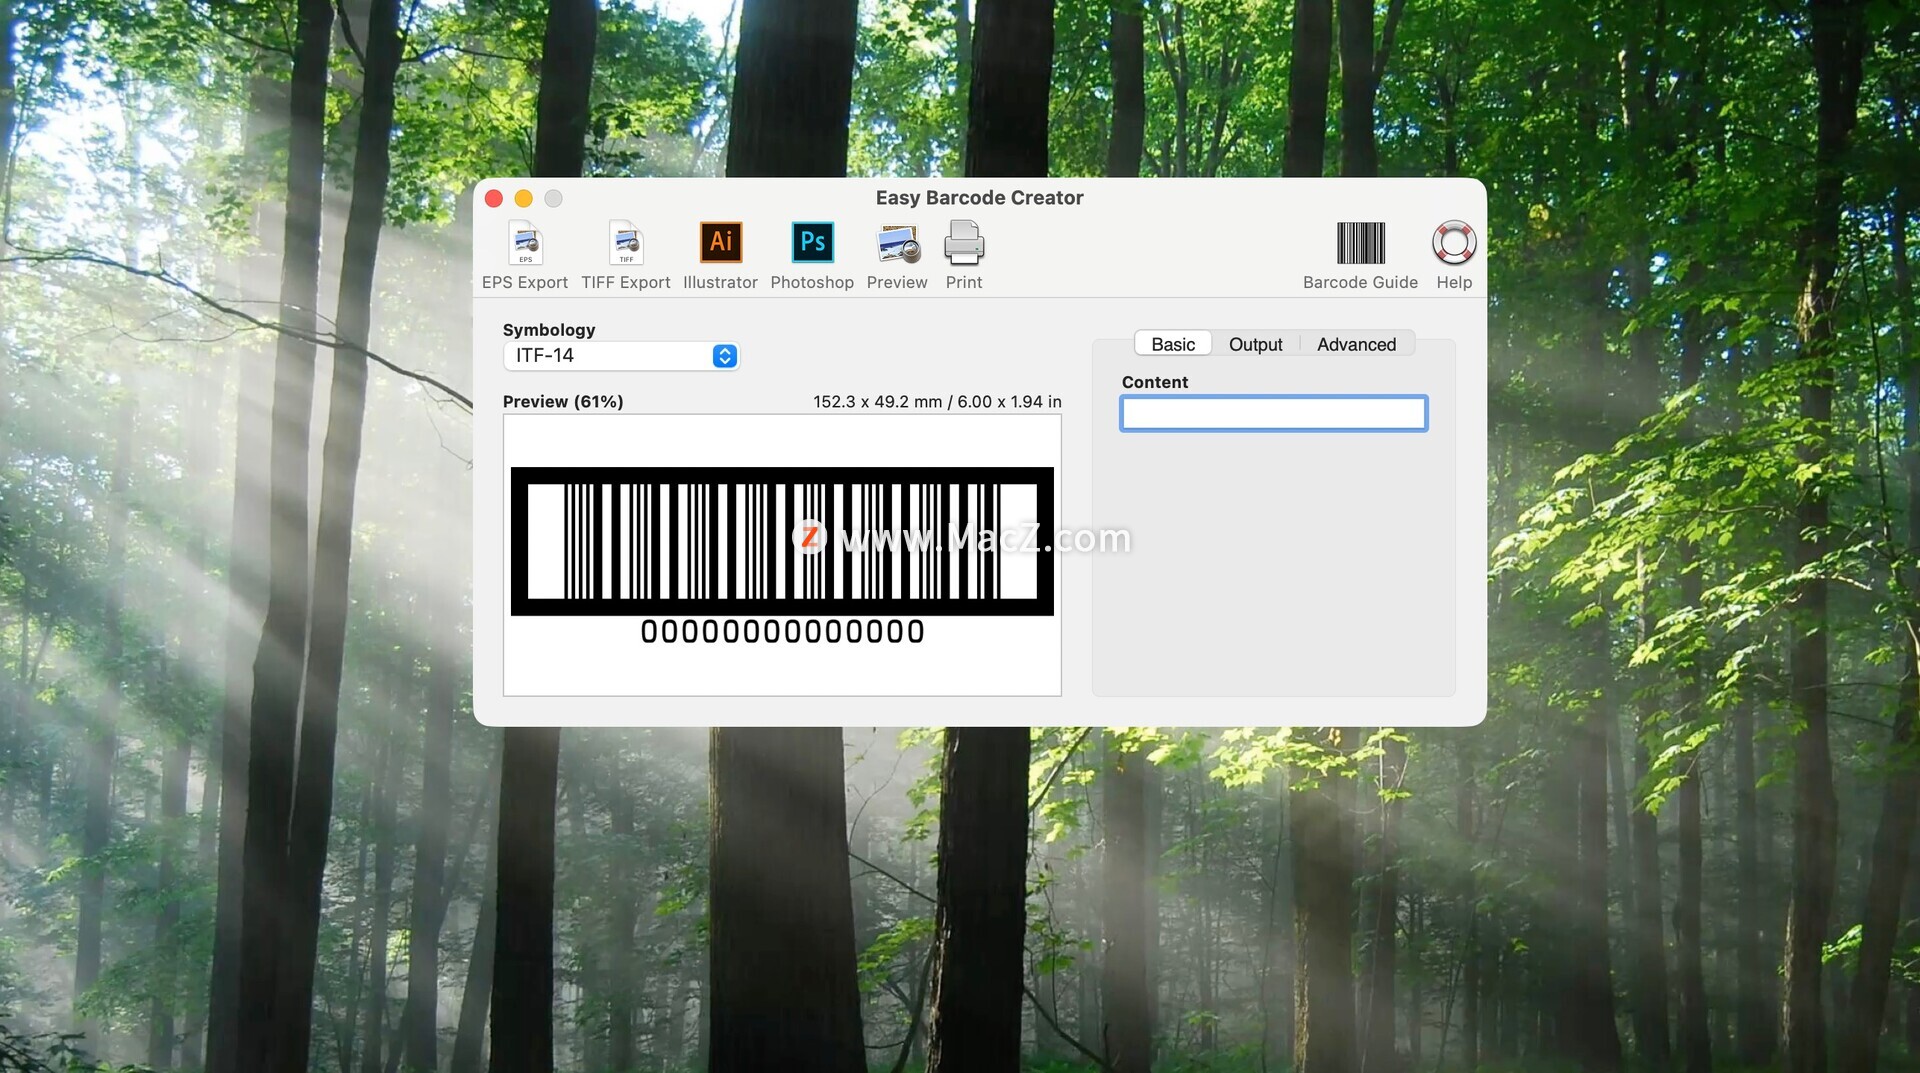
Task: Minimize the window with the yellow button
Action: tap(523, 199)
